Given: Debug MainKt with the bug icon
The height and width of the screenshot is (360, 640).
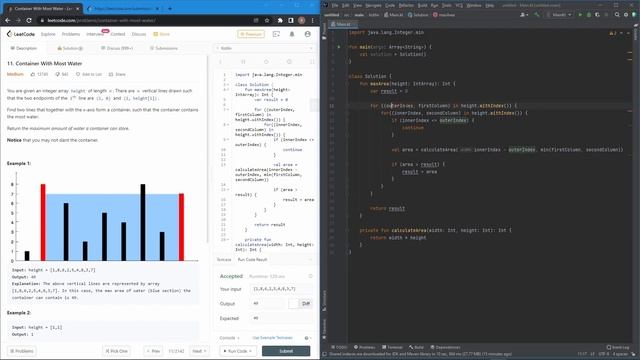Looking at the screenshot, I should [589, 15].
